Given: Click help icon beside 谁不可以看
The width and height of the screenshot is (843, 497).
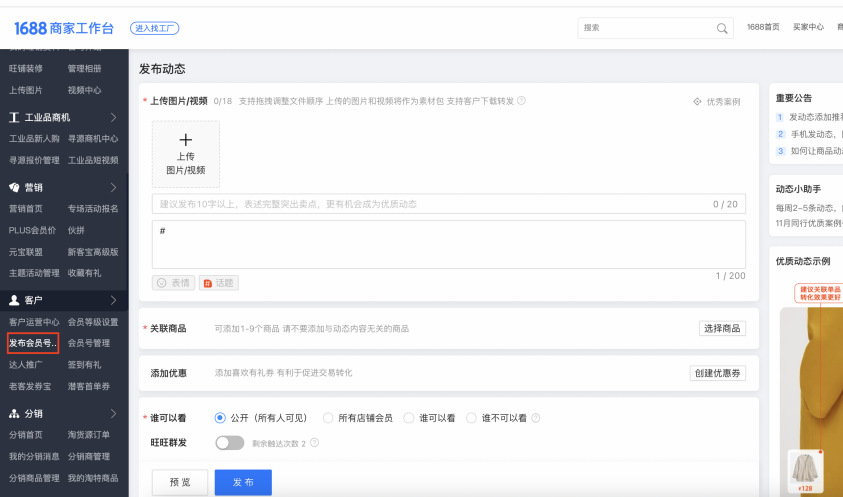Looking at the screenshot, I should pyautogui.click(x=536, y=418).
